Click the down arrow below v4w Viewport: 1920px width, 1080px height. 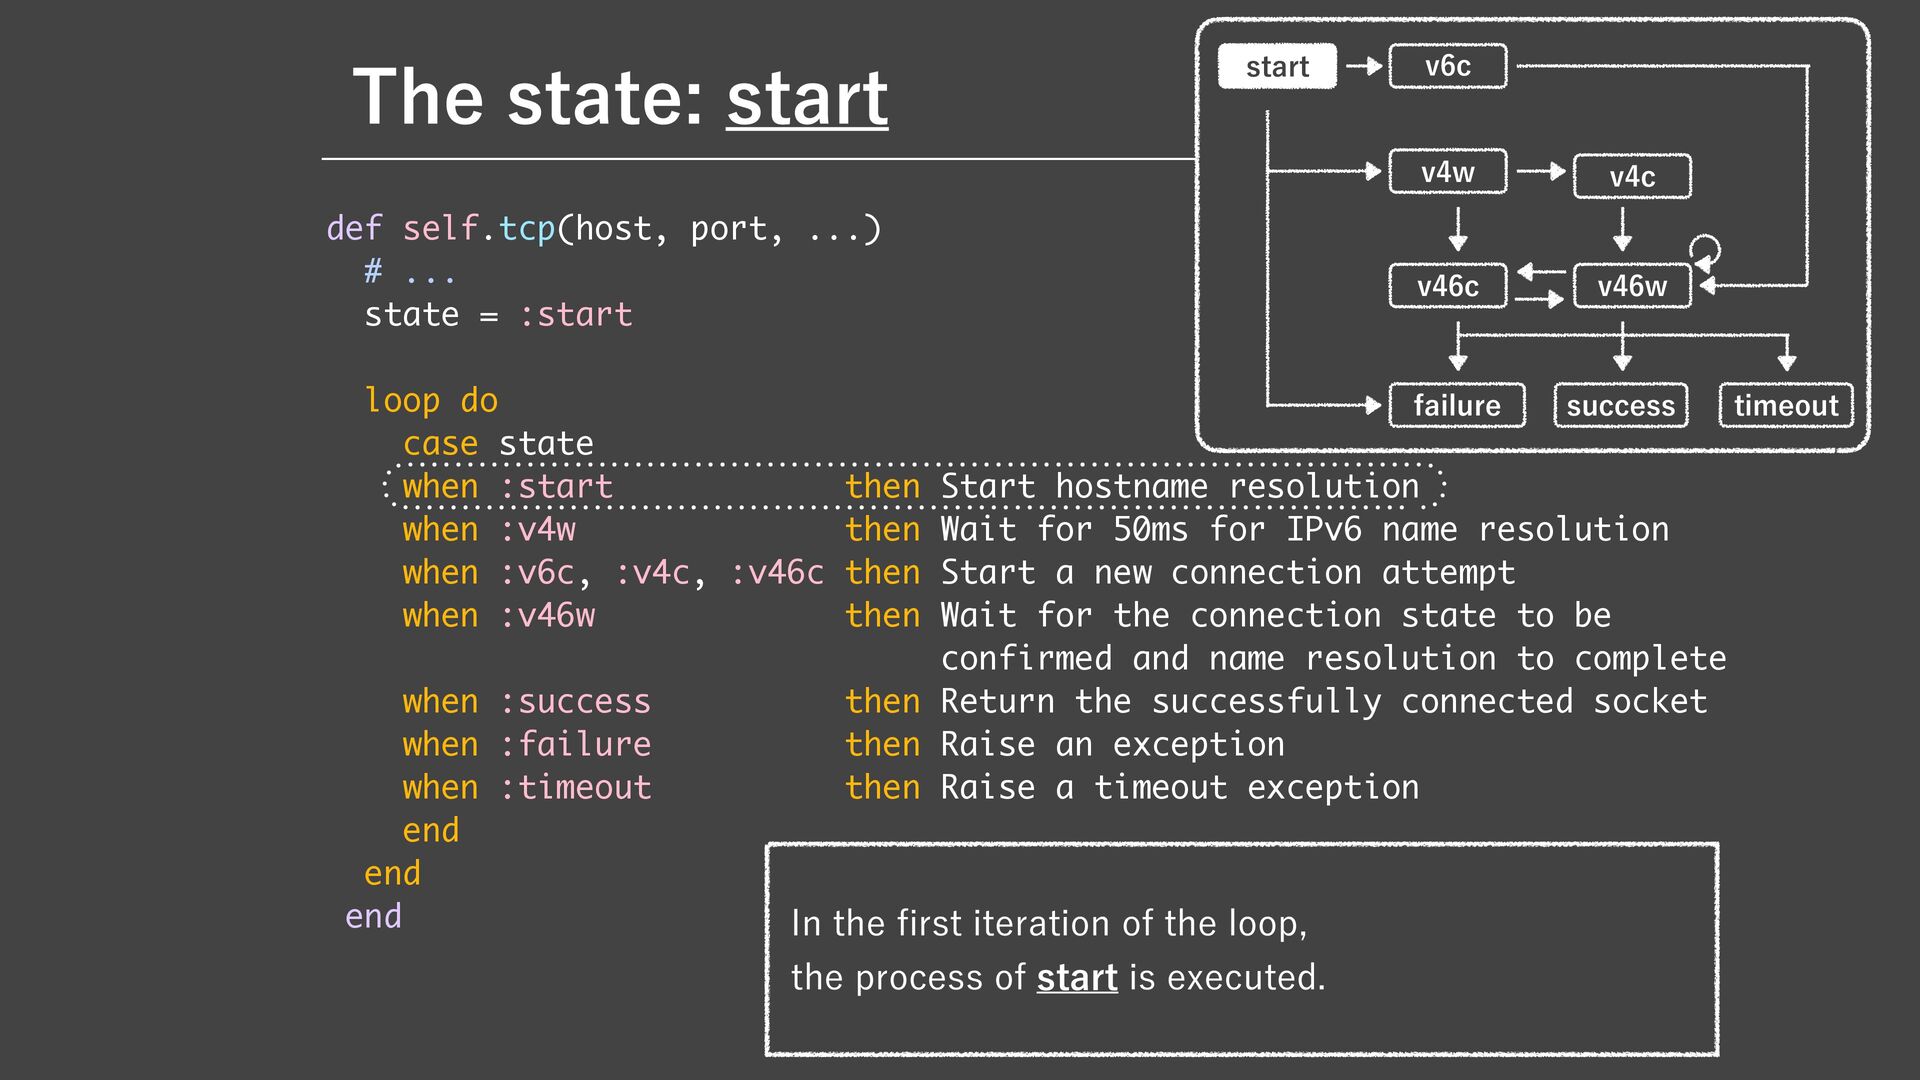pos(1458,228)
